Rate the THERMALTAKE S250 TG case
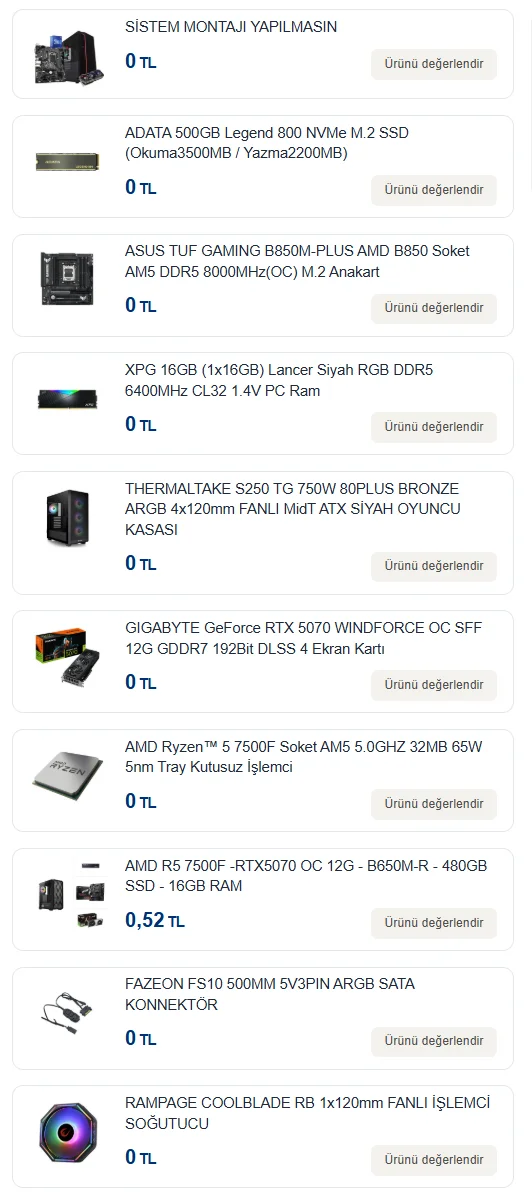The image size is (532, 1202). [434, 566]
